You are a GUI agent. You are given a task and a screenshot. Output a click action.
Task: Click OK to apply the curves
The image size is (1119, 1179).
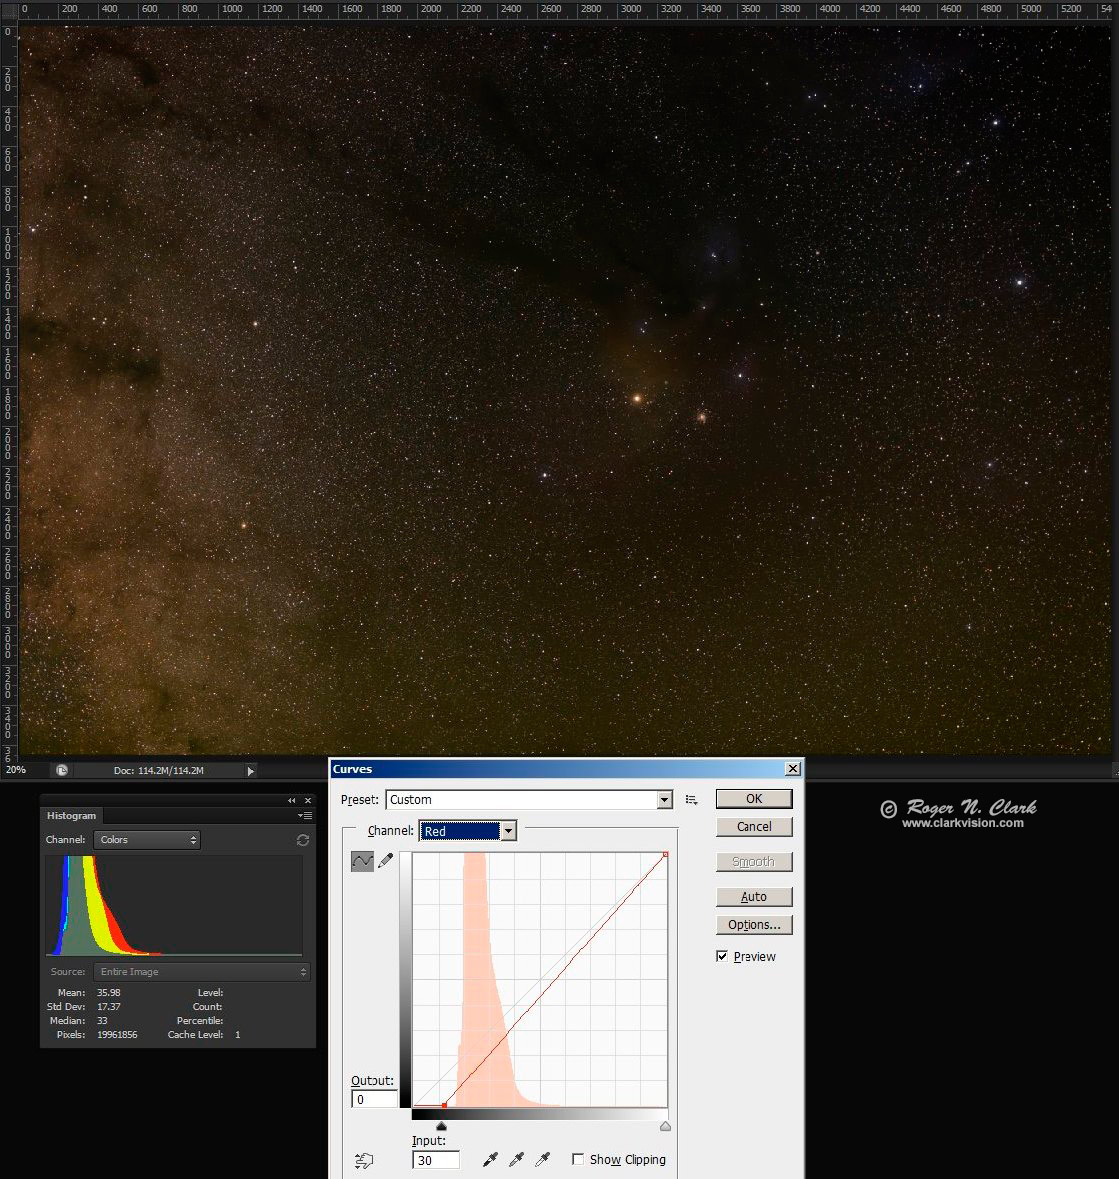[x=754, y=798]
